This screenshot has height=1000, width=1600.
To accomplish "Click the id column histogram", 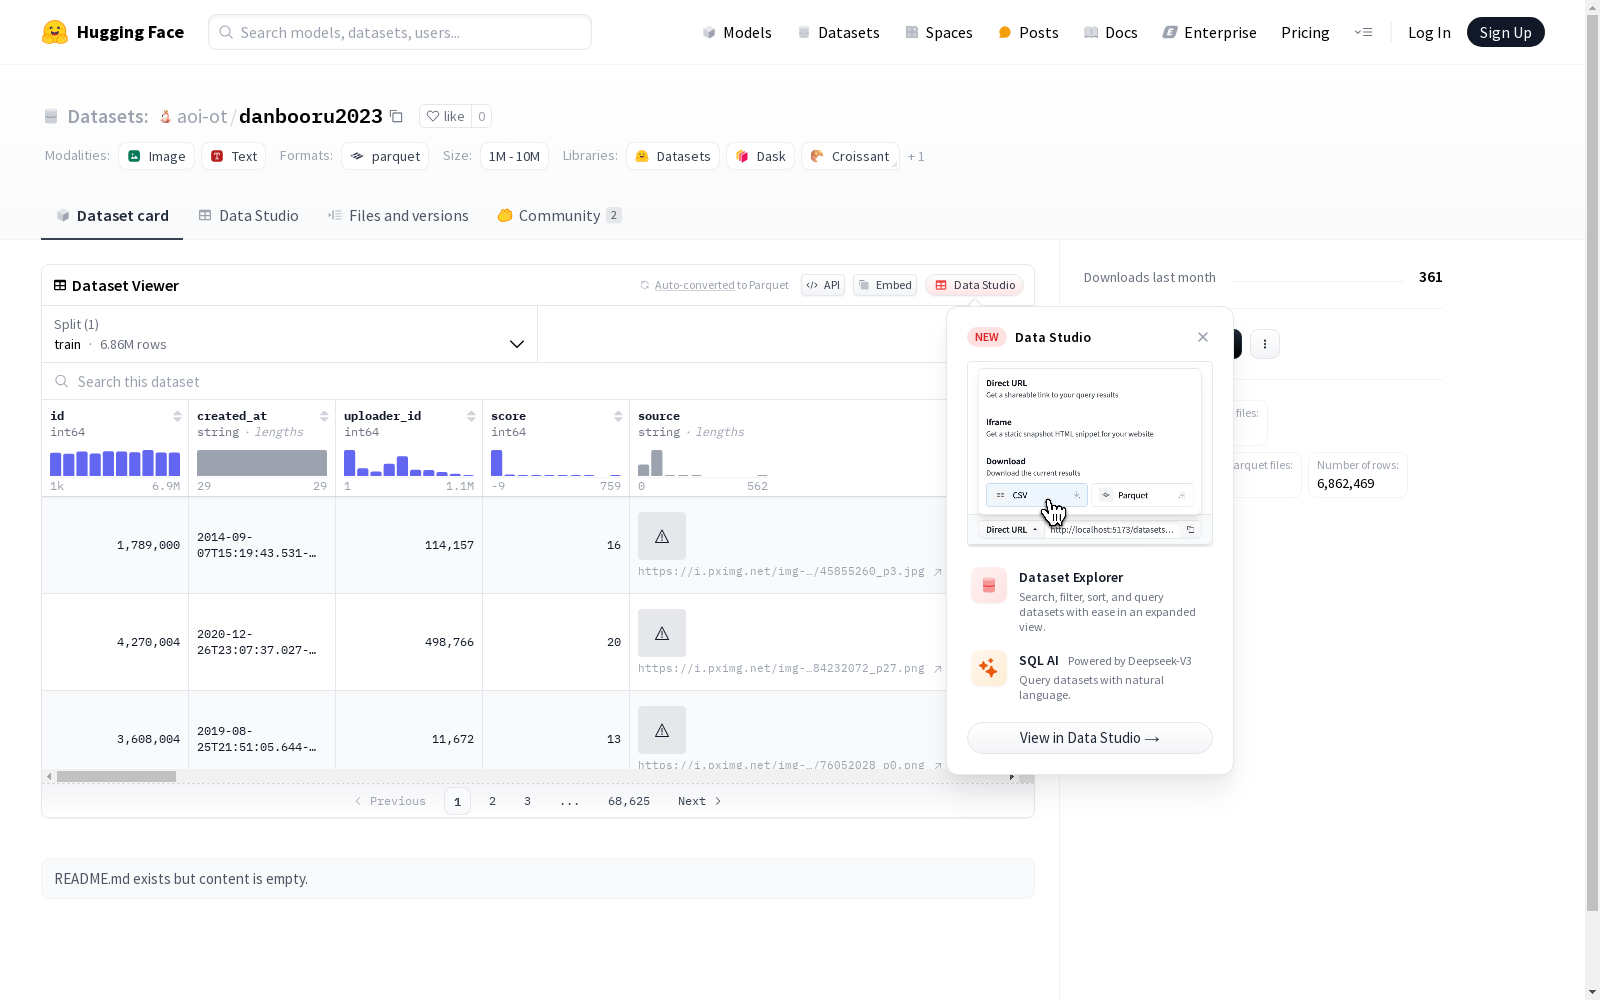I will click(x=115, y=462).
